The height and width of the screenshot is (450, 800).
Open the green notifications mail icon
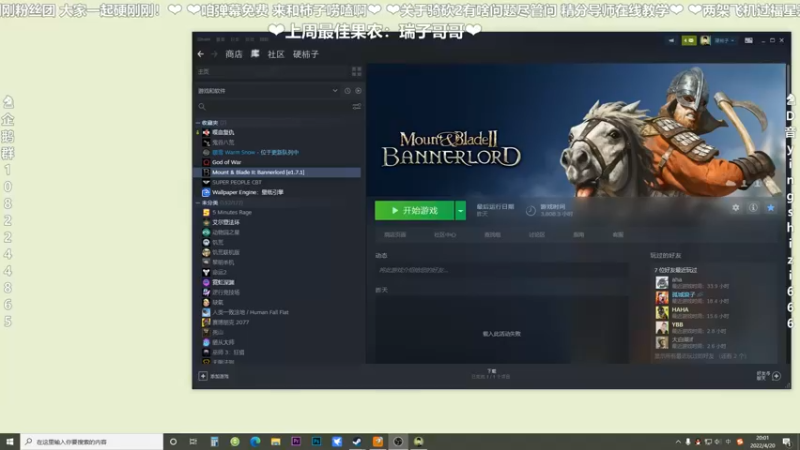[689, 40]
